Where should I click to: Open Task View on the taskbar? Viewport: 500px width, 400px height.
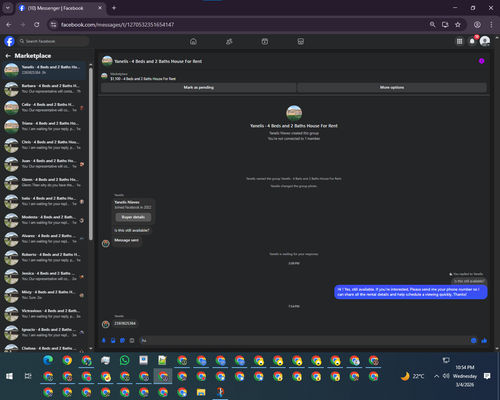click(28, 376)
